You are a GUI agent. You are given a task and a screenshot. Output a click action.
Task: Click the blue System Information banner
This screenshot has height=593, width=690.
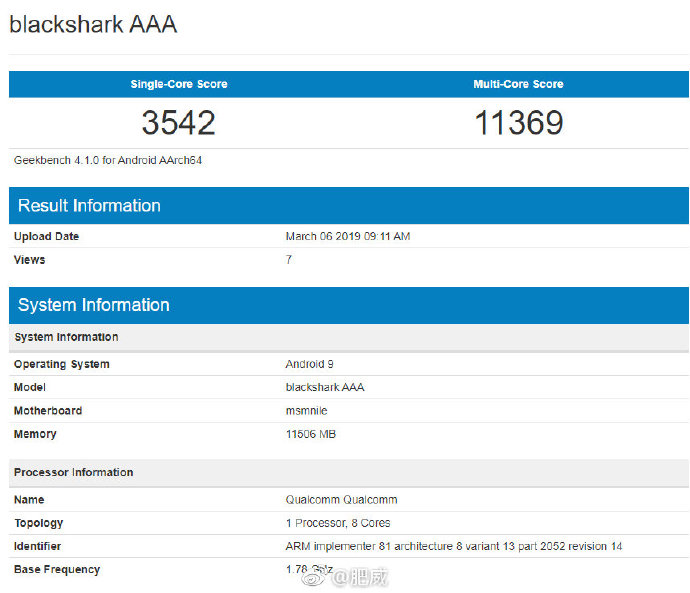[x=349, y=305]
